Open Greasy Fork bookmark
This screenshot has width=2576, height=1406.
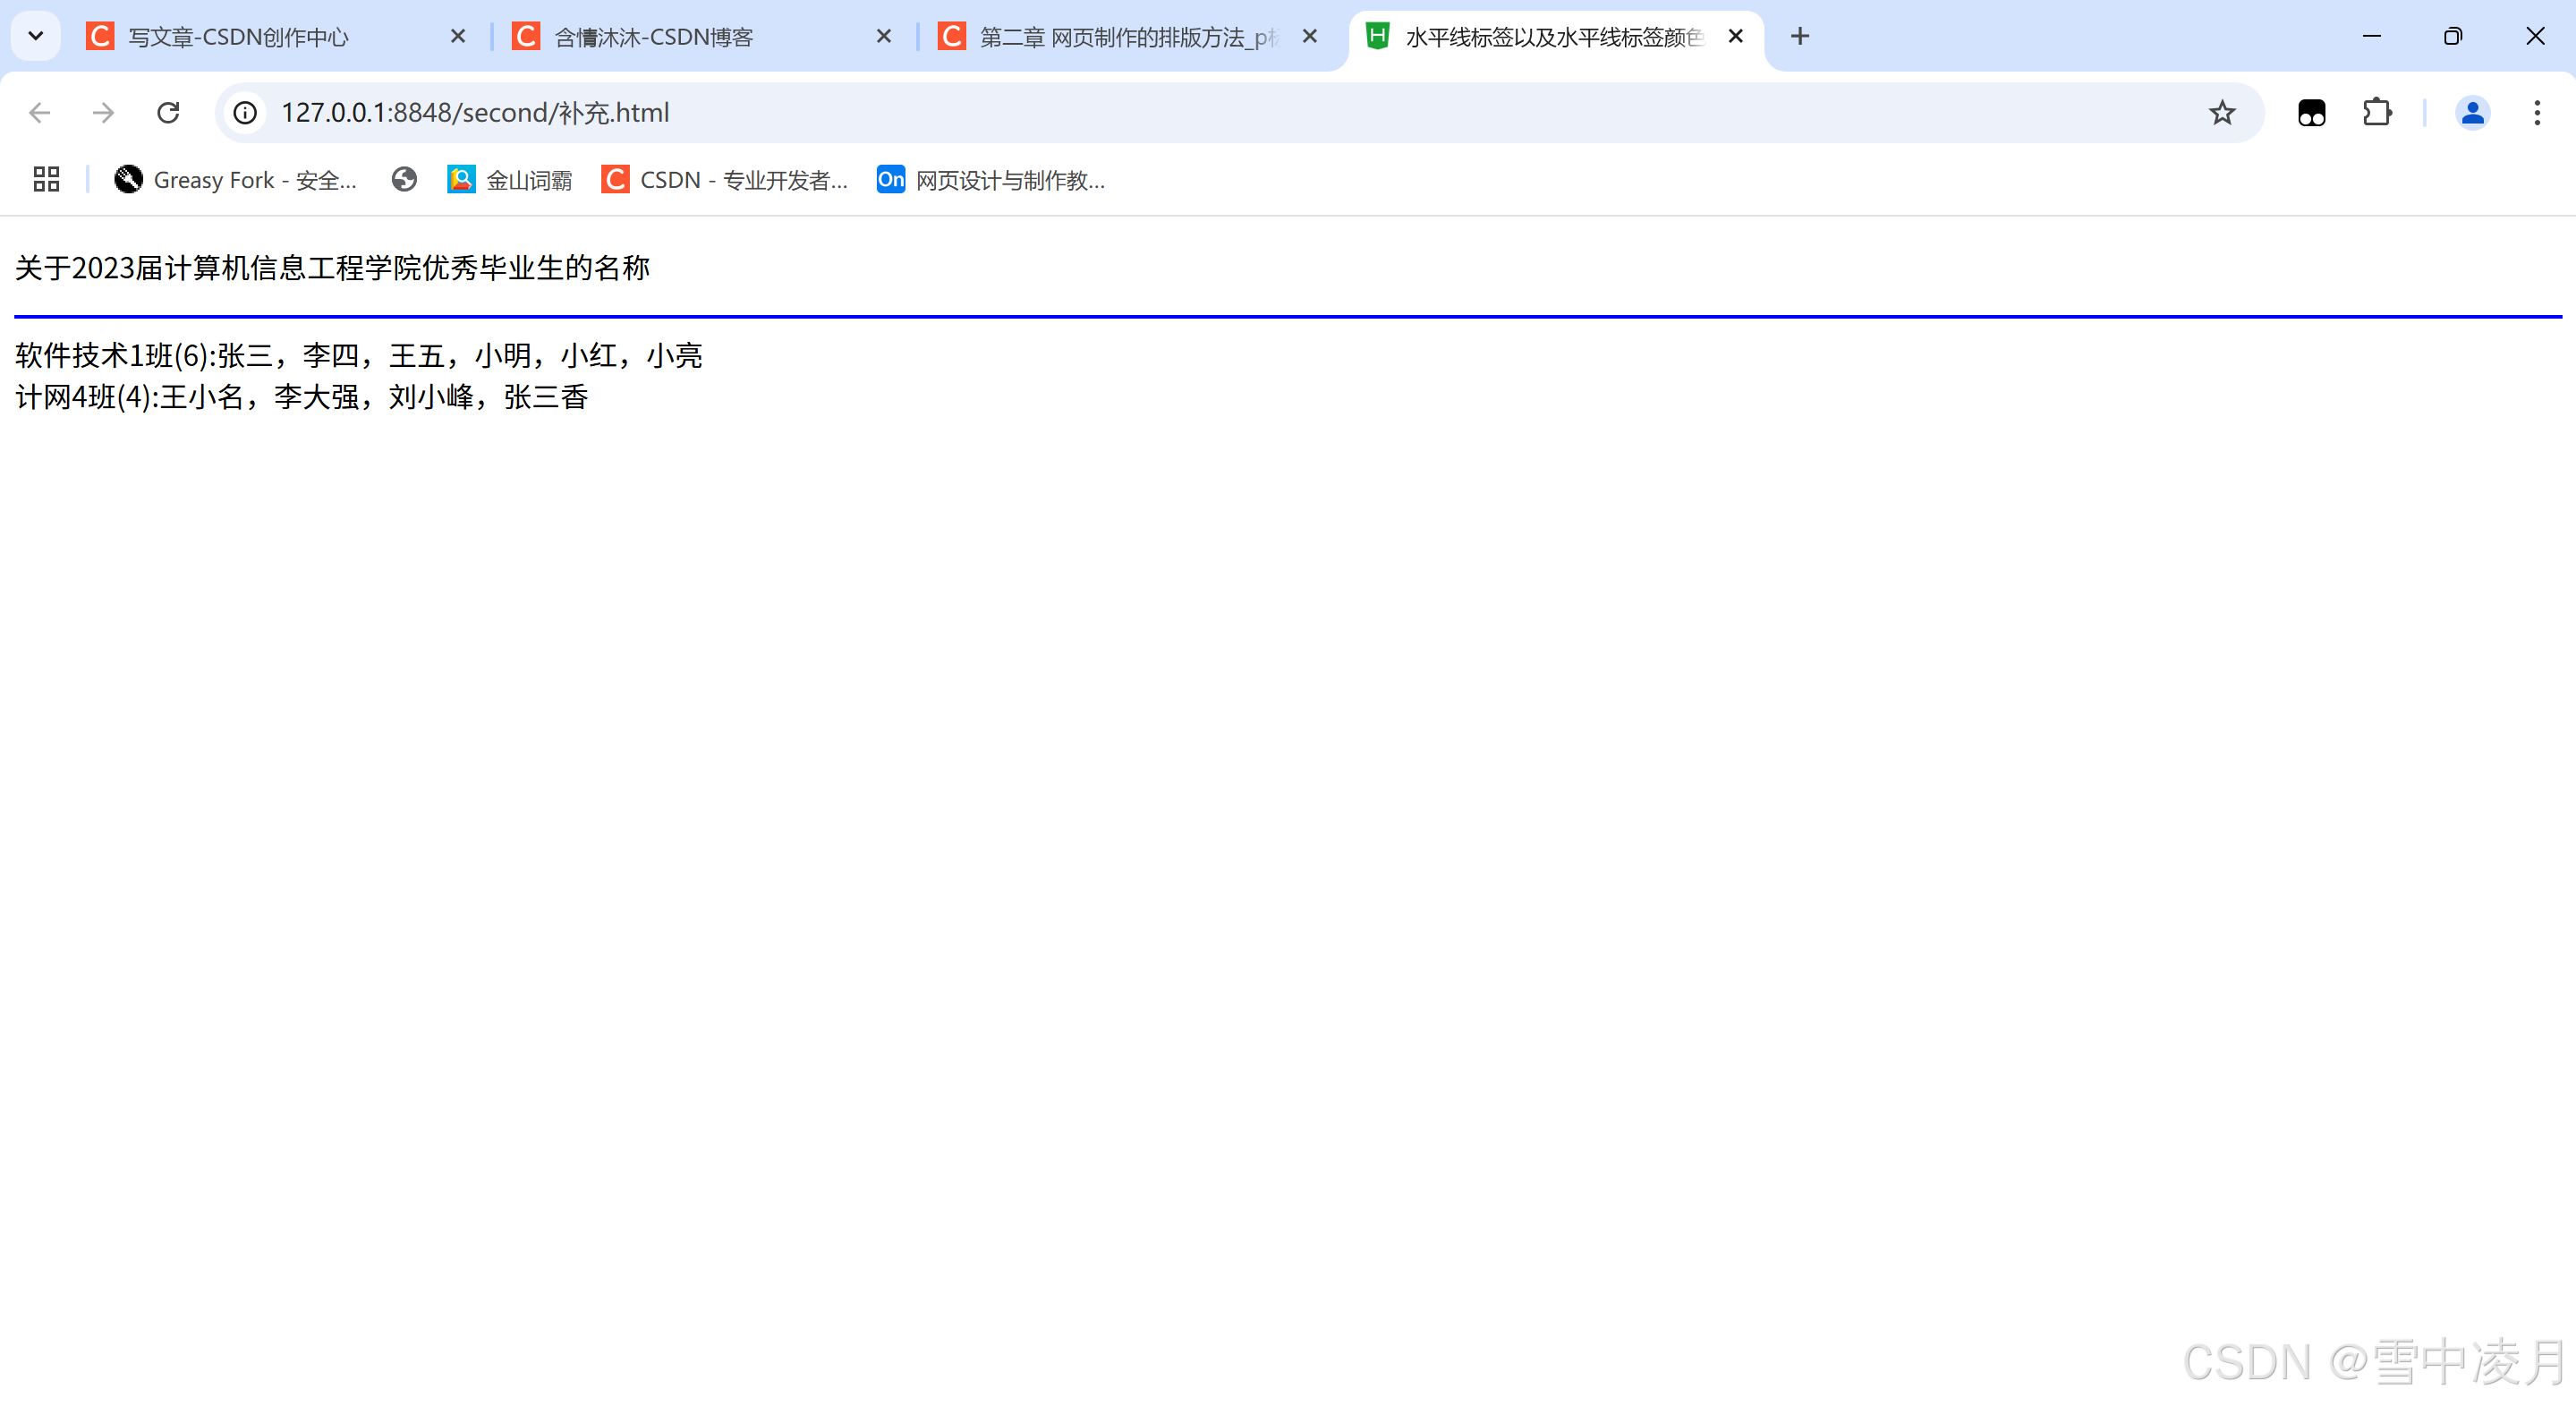(x=236, y=180)
